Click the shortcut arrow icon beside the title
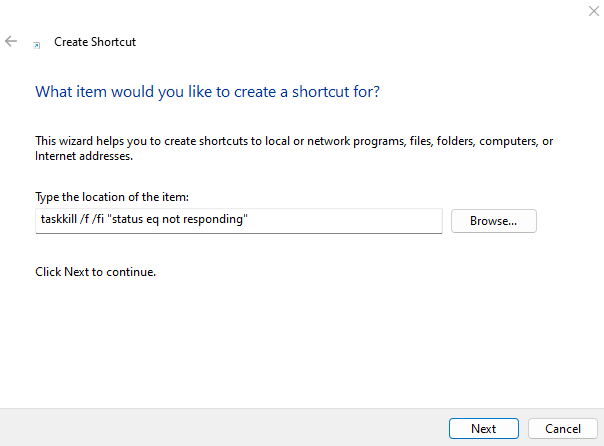The width and height of the screenshot is (604, 446). point(37,45)
